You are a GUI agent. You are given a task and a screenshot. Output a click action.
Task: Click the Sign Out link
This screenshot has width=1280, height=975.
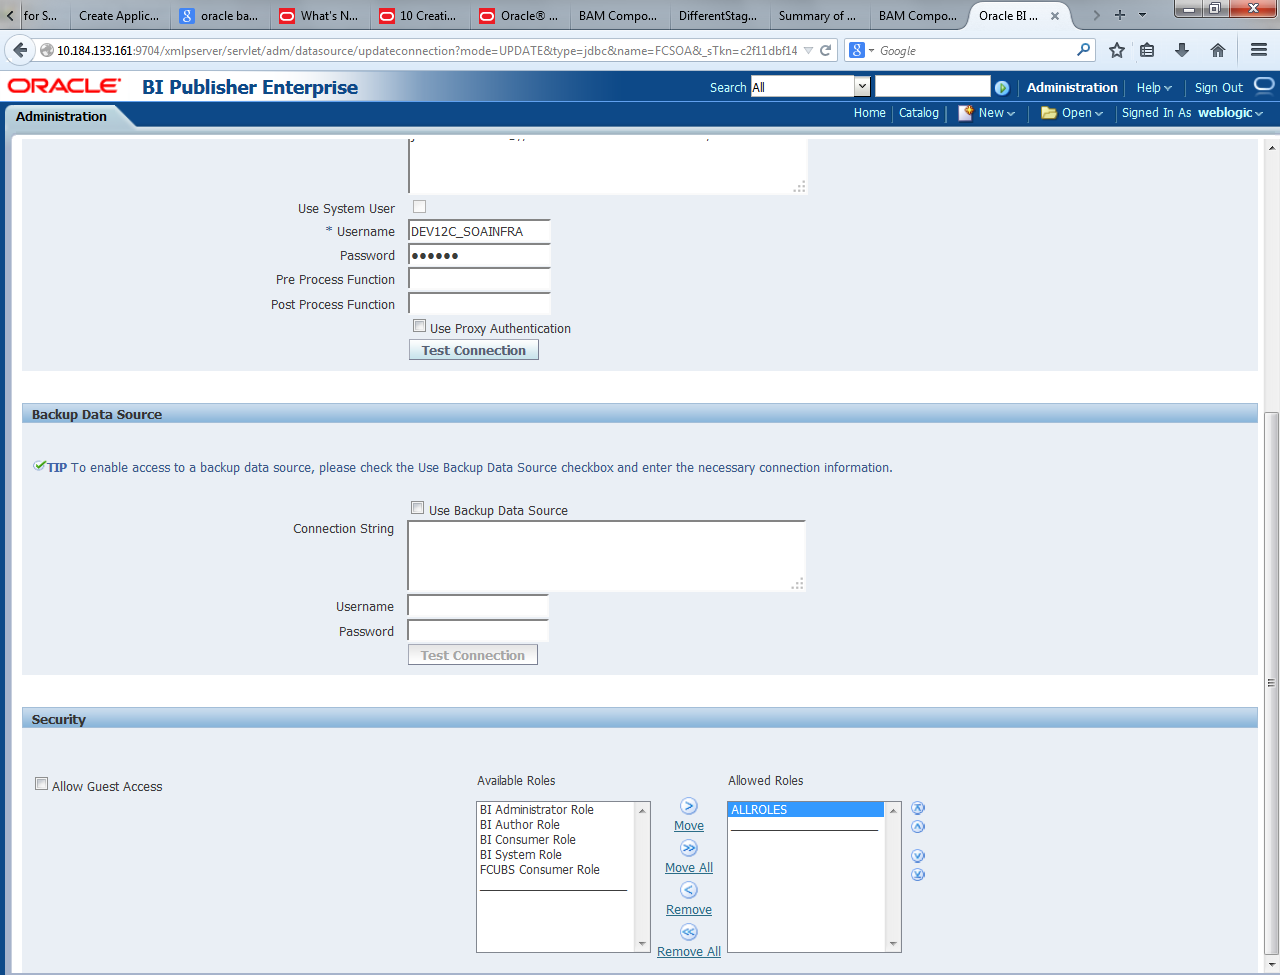(1219, 88)
